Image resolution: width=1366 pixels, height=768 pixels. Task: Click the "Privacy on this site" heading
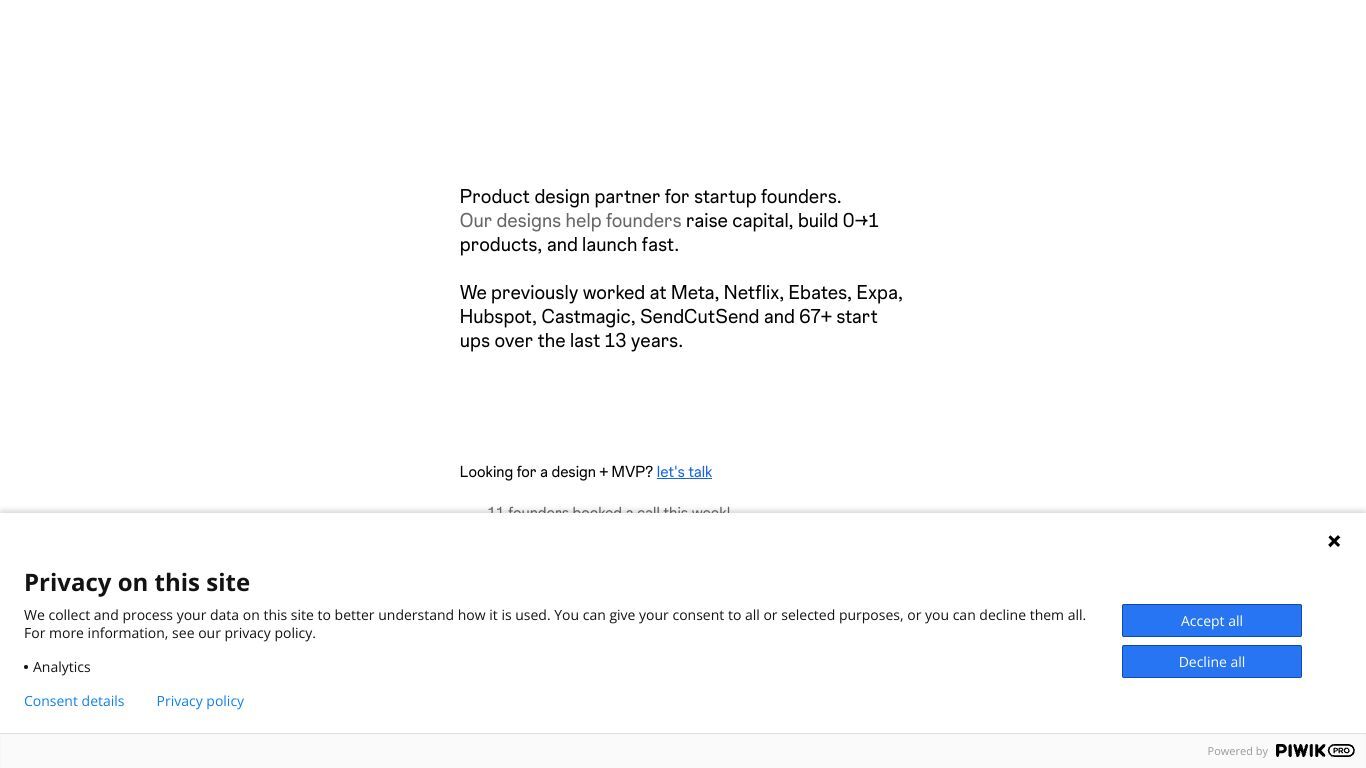tap(137, 582)
